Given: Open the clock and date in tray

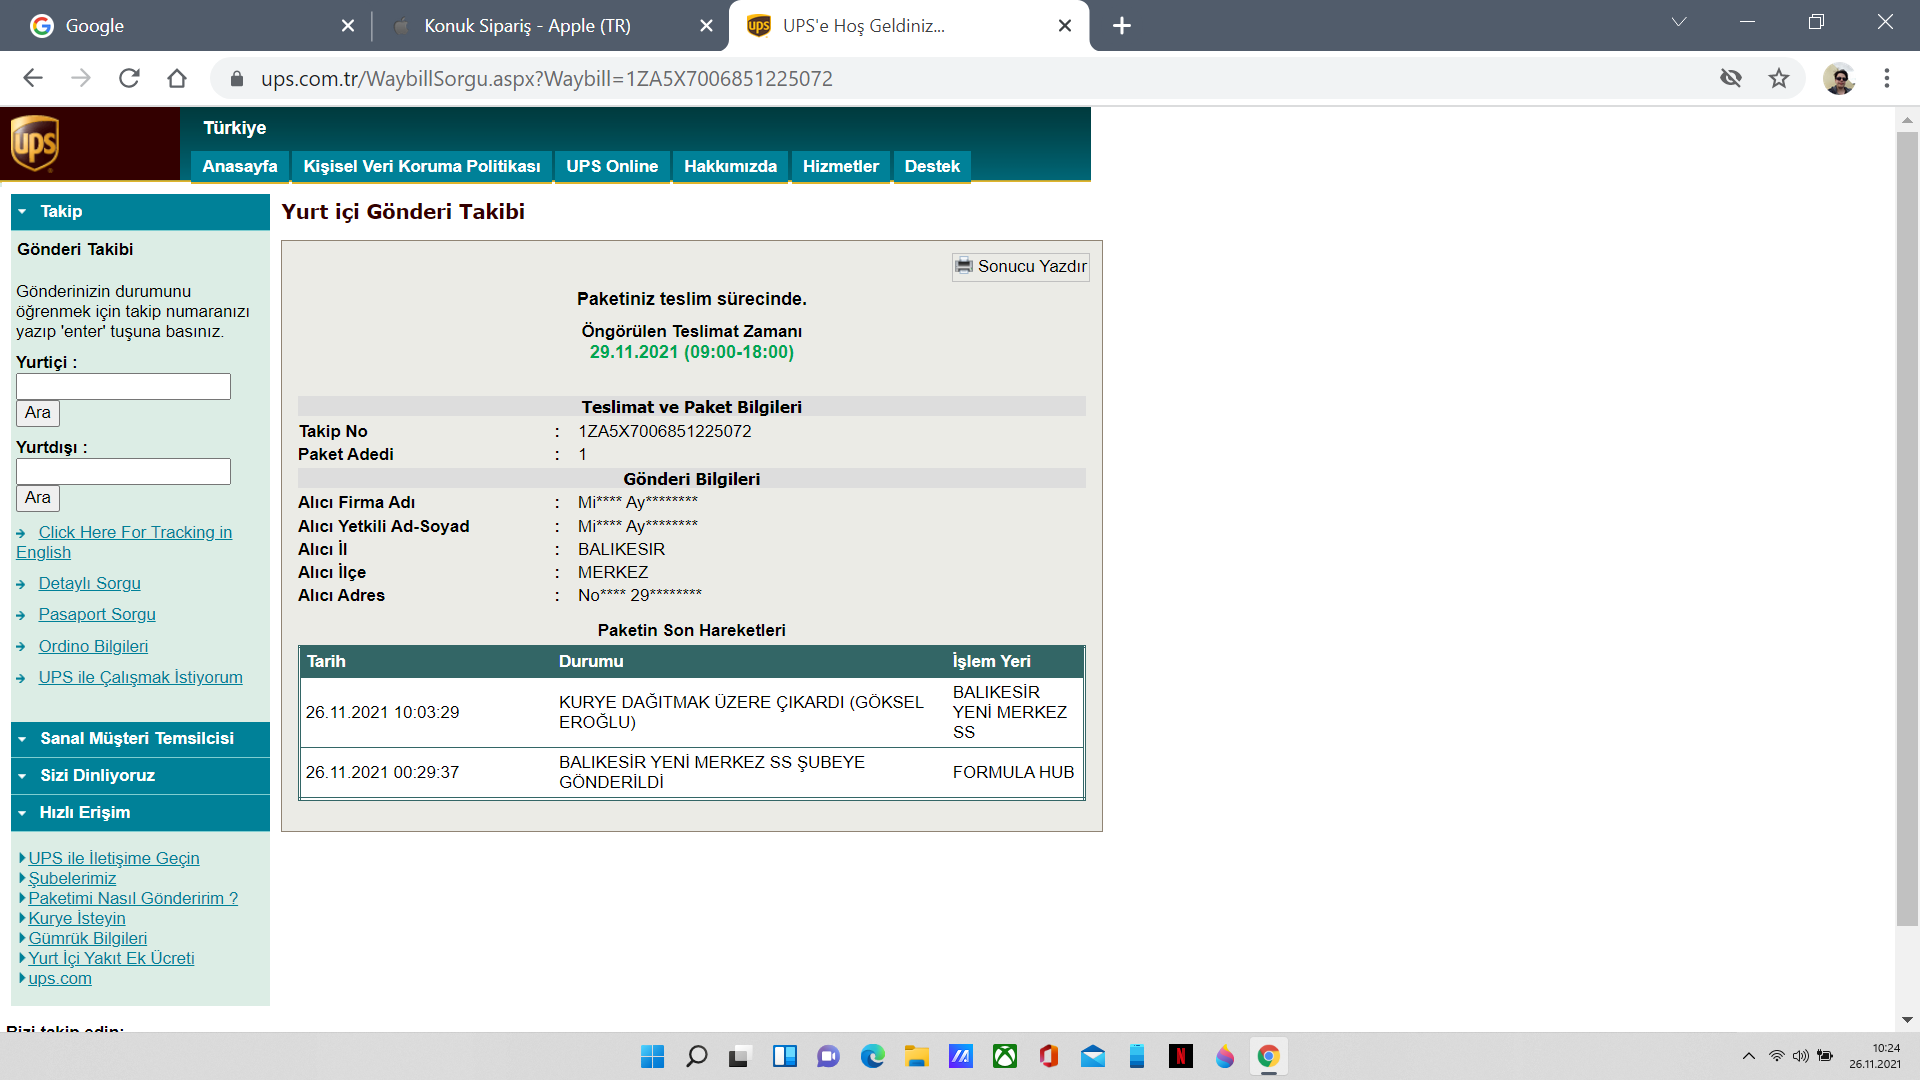Looking at the screenshot, I should [x=1875, y=1056].
